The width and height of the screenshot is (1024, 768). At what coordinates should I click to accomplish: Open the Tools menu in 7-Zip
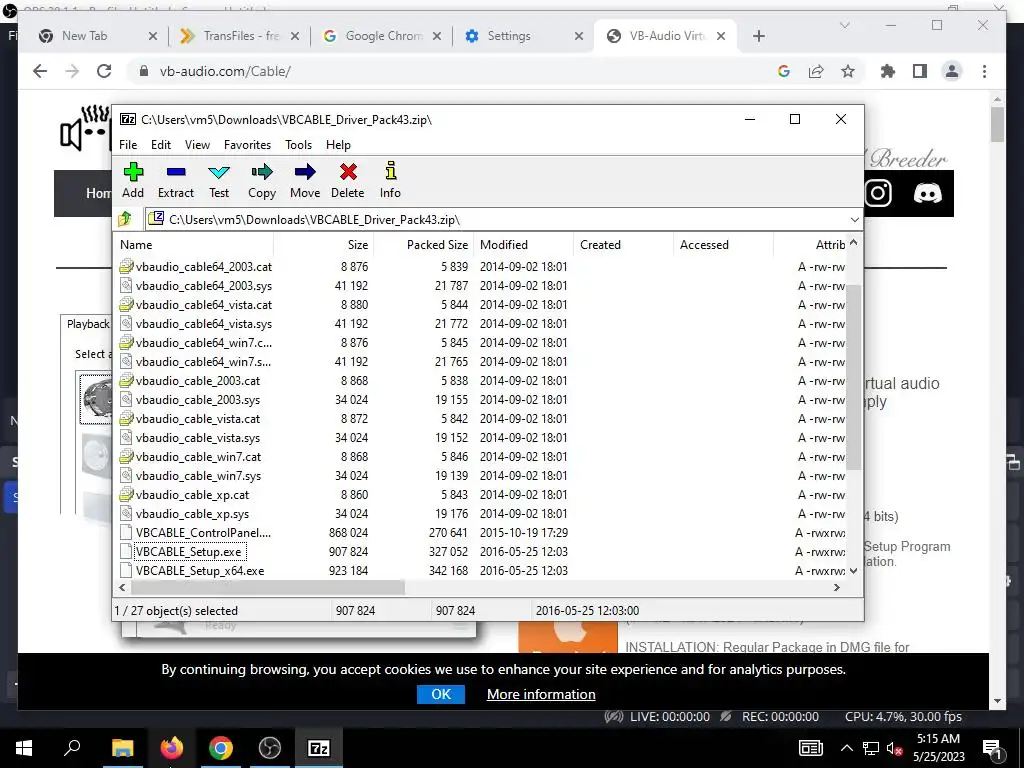[x=298, y=145]
